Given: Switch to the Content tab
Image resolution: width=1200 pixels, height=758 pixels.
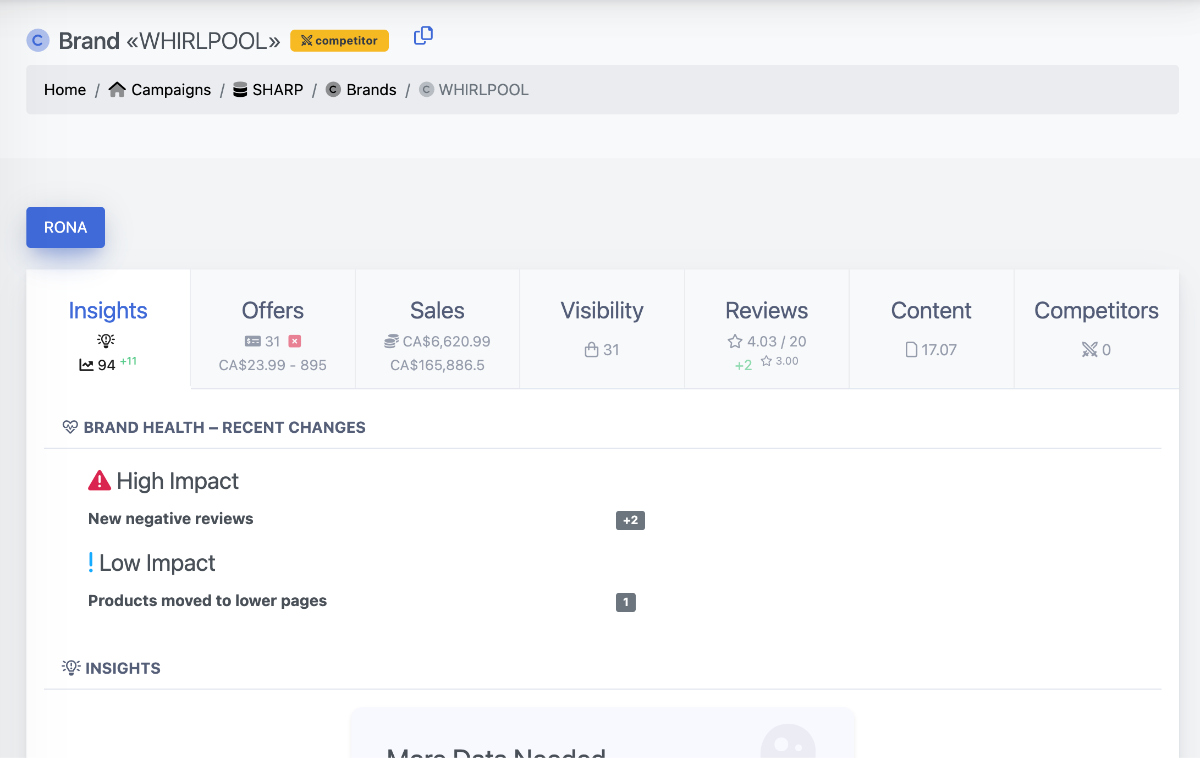Looking at the screenshot, I should (x=931, y=328).
